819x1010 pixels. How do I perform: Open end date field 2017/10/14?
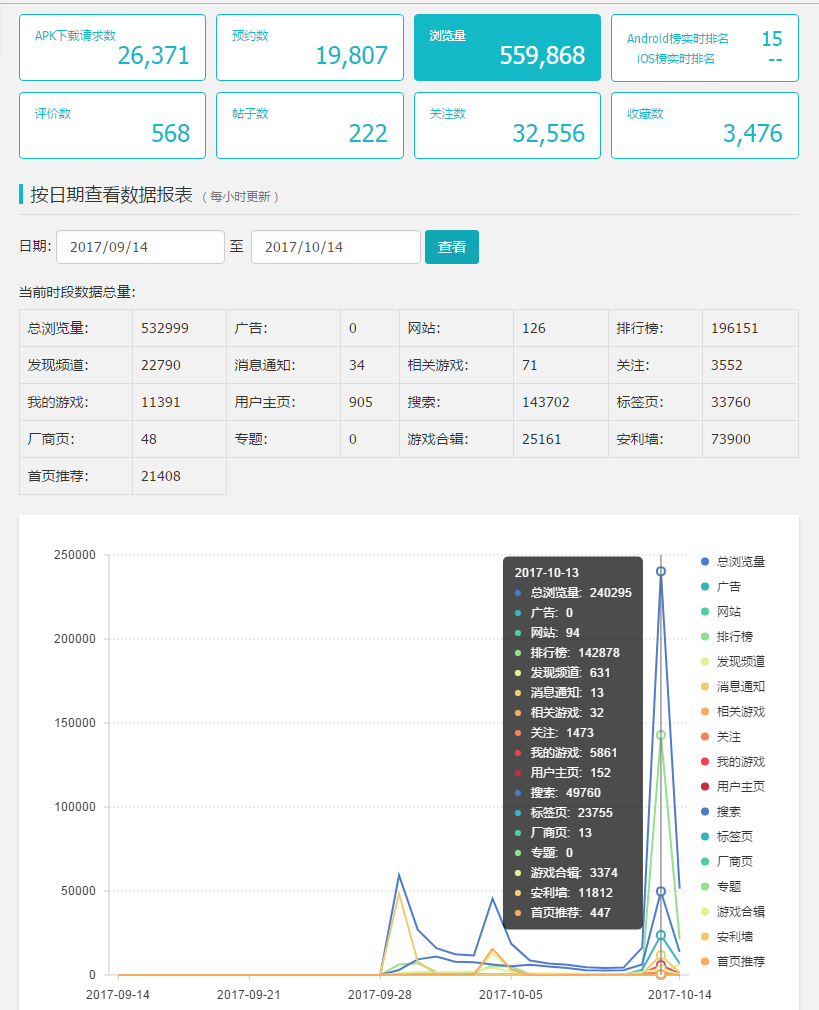pos(336,247)
